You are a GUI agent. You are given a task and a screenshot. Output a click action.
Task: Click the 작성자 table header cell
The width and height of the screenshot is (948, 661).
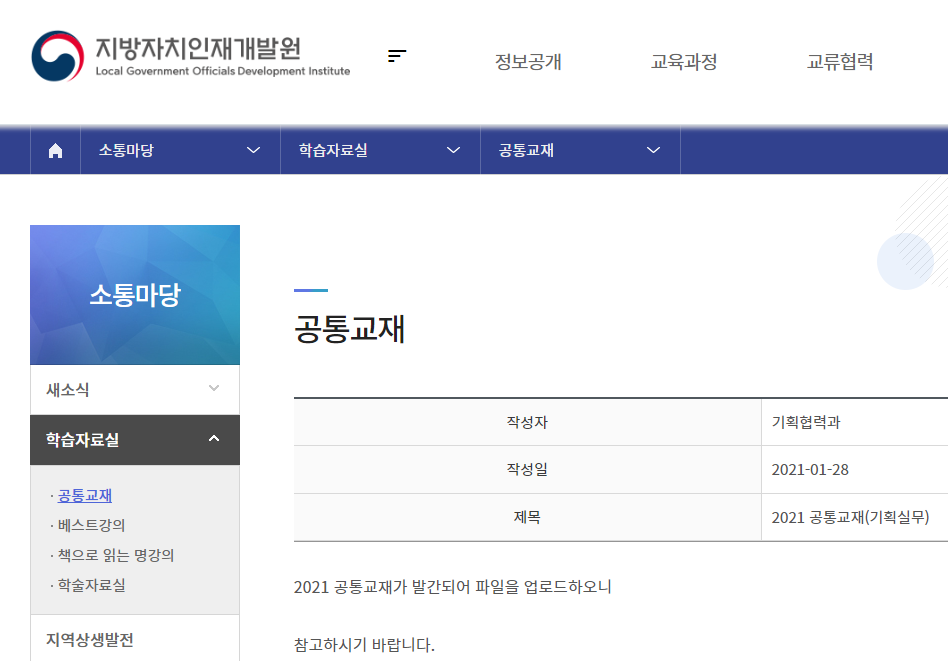[x=527, y=422]
